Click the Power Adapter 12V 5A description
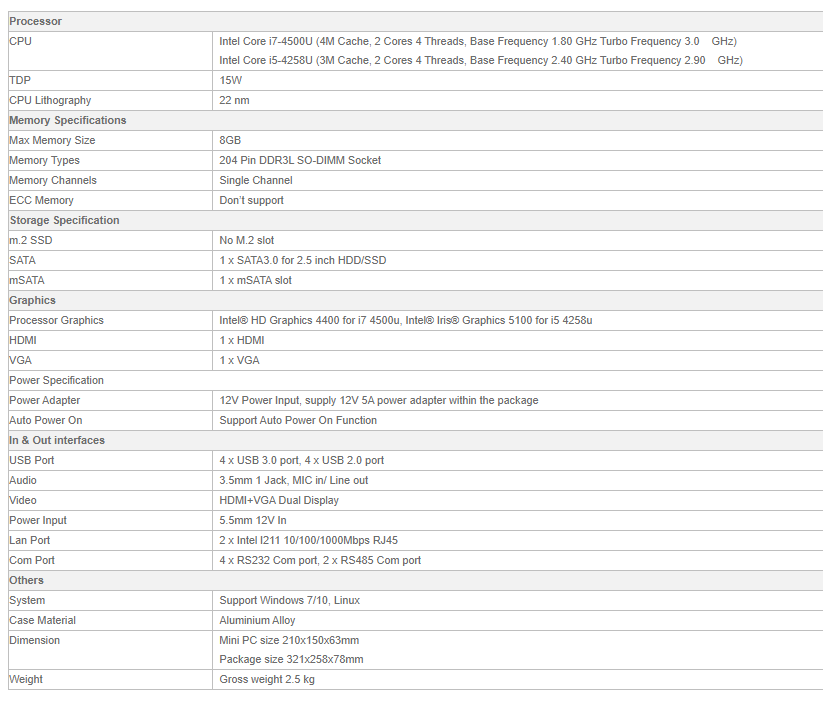 coord(378,400)
